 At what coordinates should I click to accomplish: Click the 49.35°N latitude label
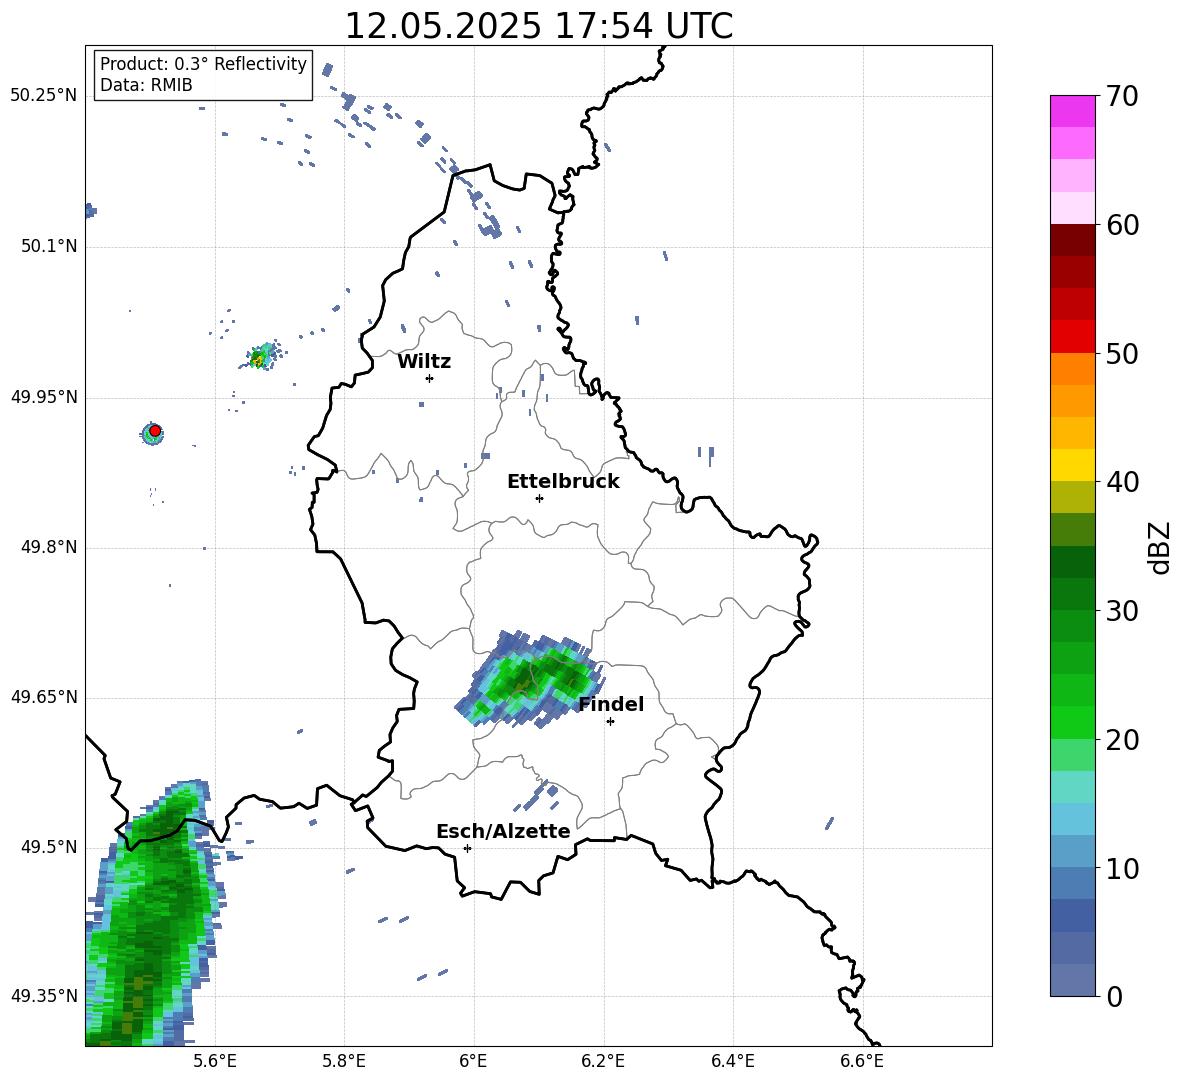pyautogui.click(x=44, y=996)
